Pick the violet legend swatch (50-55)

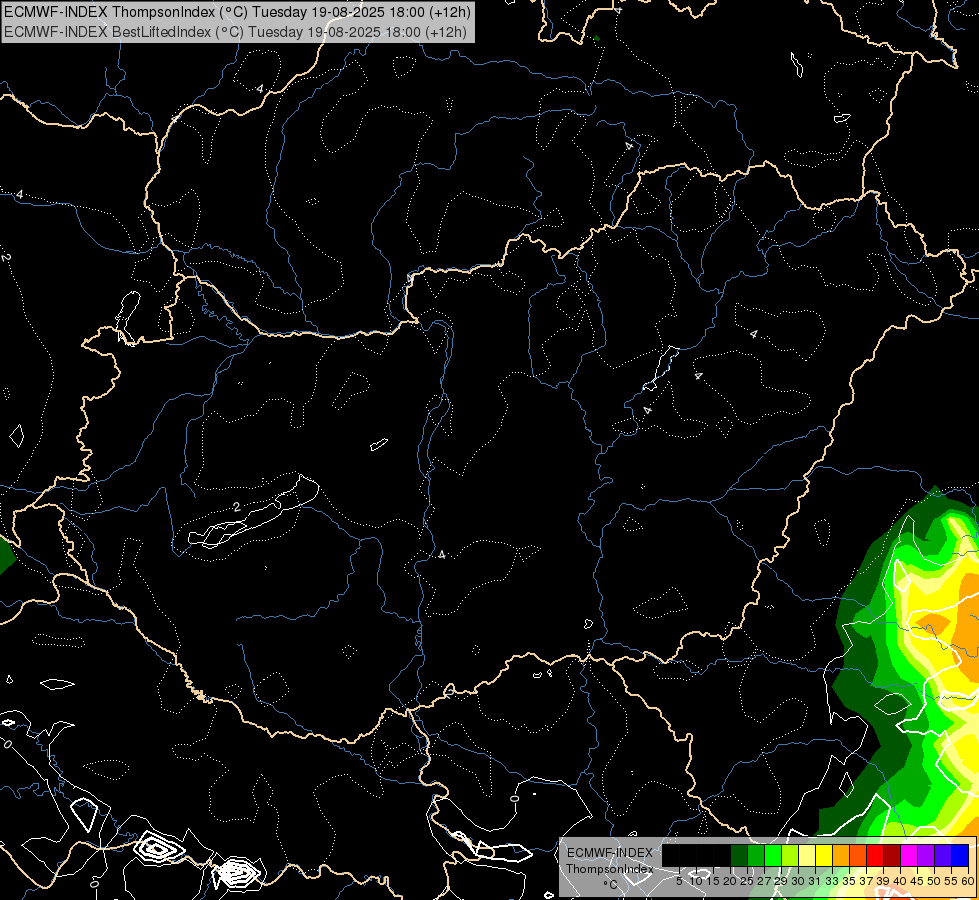pyautogui.click(x=943, y=855)
